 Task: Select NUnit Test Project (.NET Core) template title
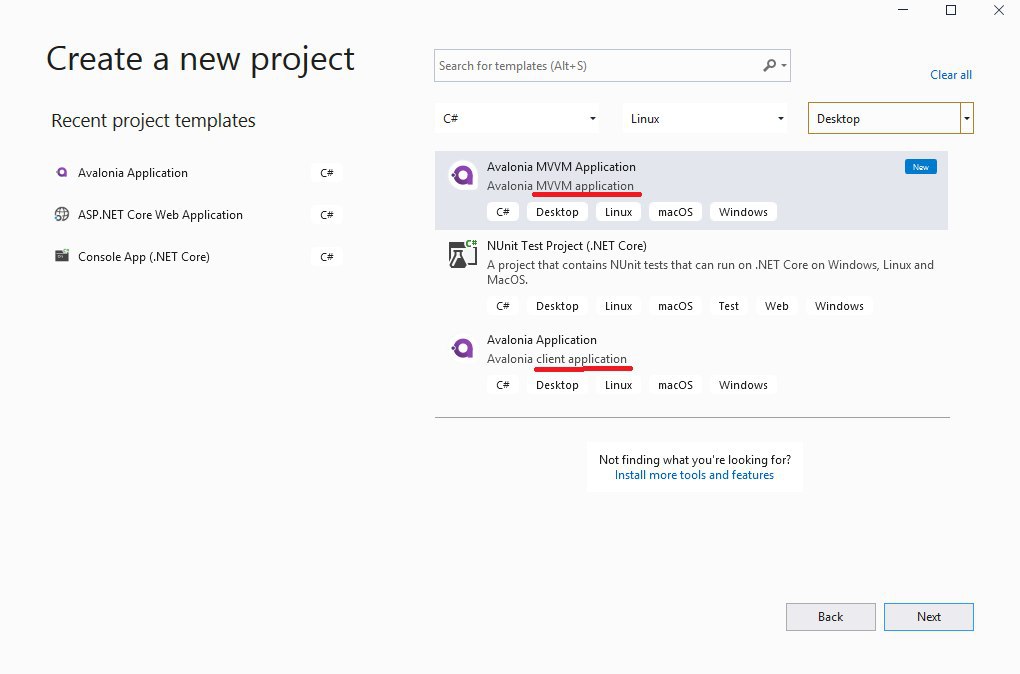(x=567, y=246)
